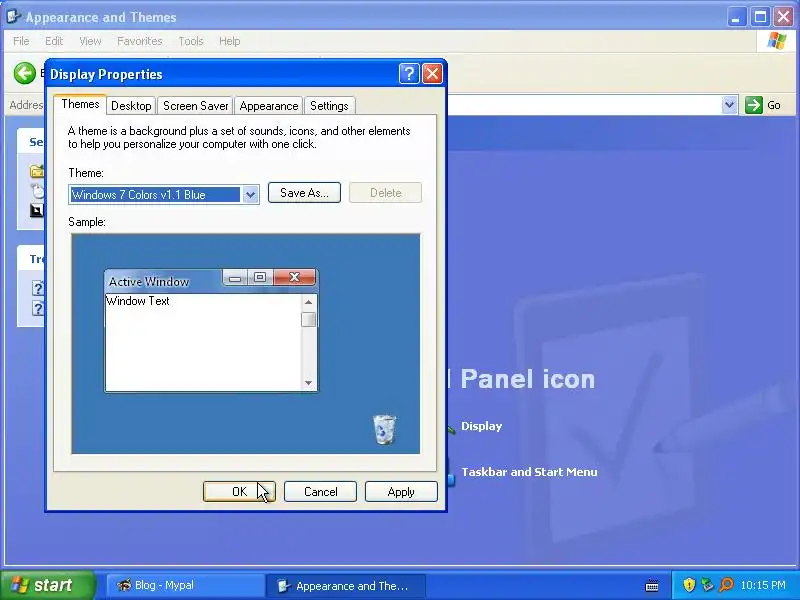Screen dimensions: 800x600
Task: Click the Active Window sample title
Action: click(x=148, y=282)
